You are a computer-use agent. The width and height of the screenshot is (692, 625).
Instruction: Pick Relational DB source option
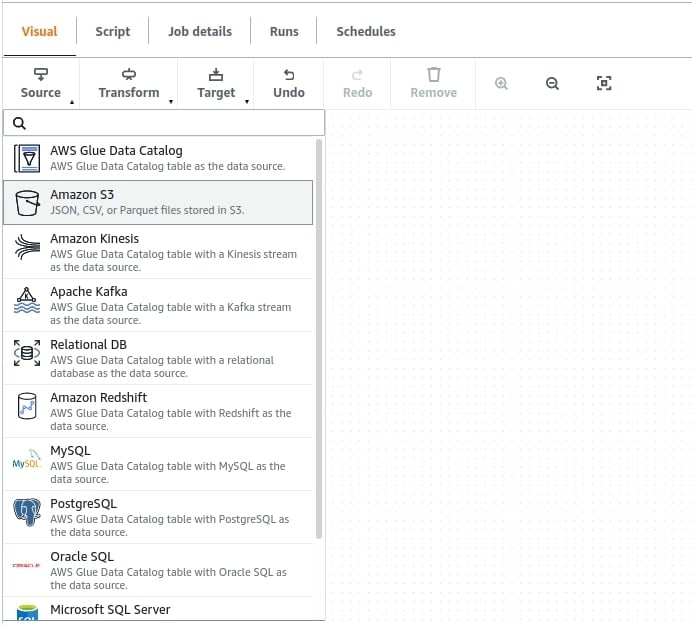[158, 358]
